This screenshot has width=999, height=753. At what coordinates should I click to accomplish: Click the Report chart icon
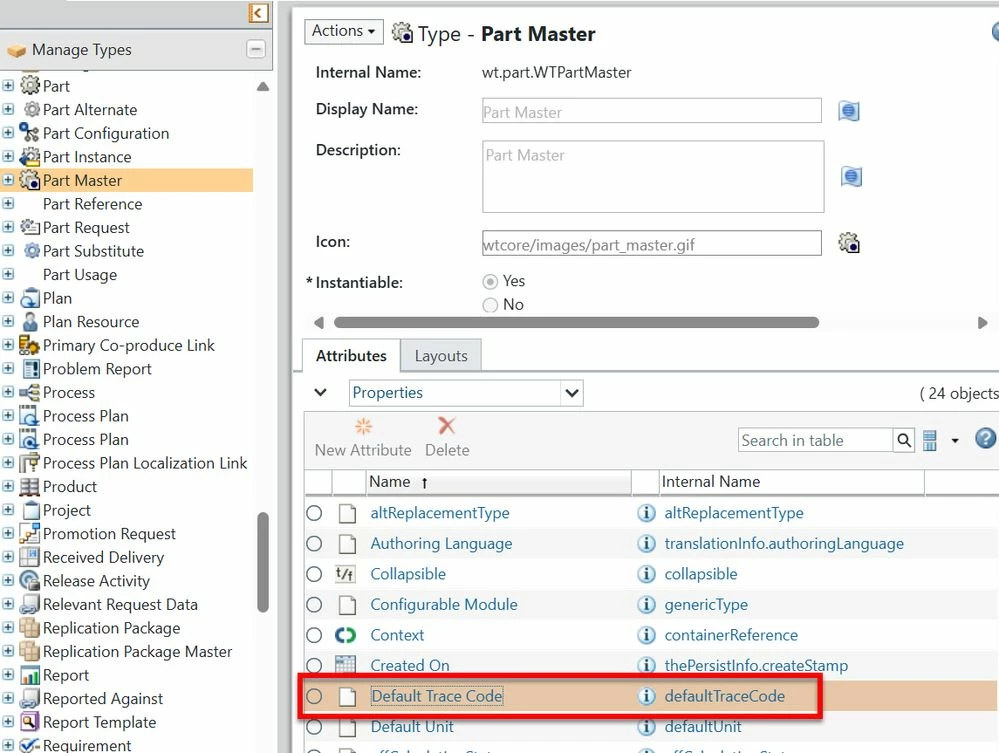tap(30, 675)
